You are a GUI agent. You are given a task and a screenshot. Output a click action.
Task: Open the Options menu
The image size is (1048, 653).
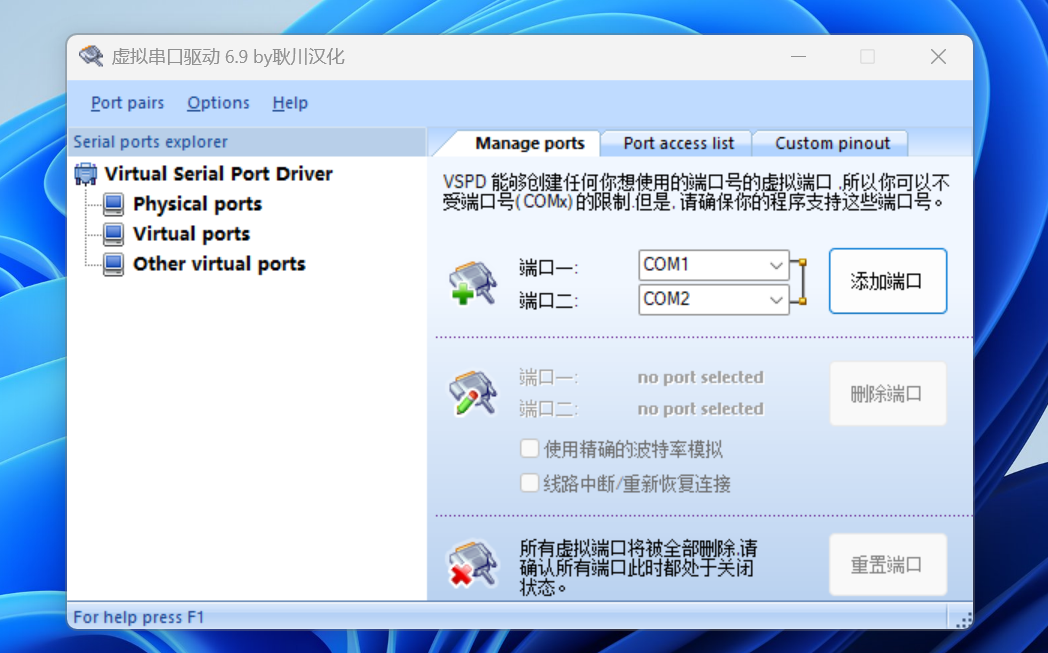pos(218,103)
